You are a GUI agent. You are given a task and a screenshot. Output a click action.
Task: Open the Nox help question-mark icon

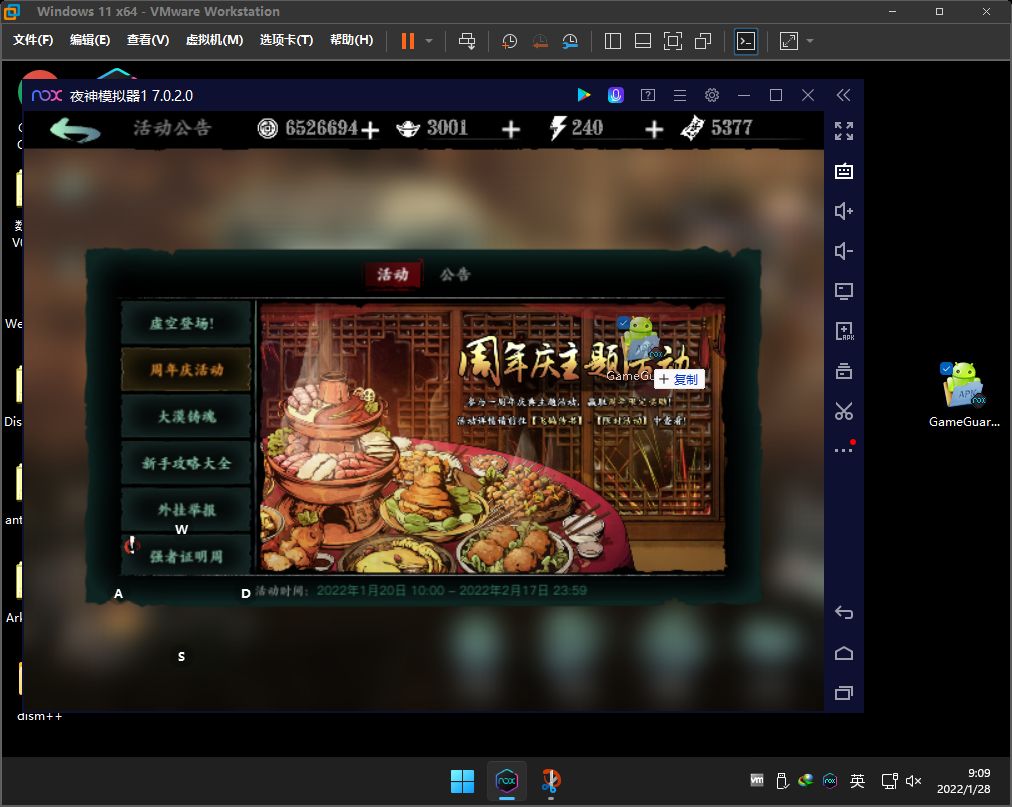tap(647, 96)
